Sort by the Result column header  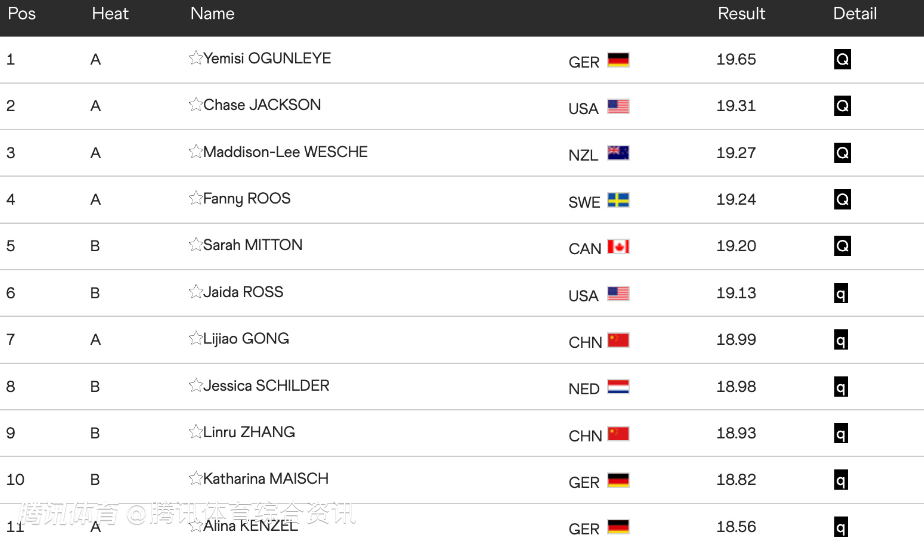741,14
